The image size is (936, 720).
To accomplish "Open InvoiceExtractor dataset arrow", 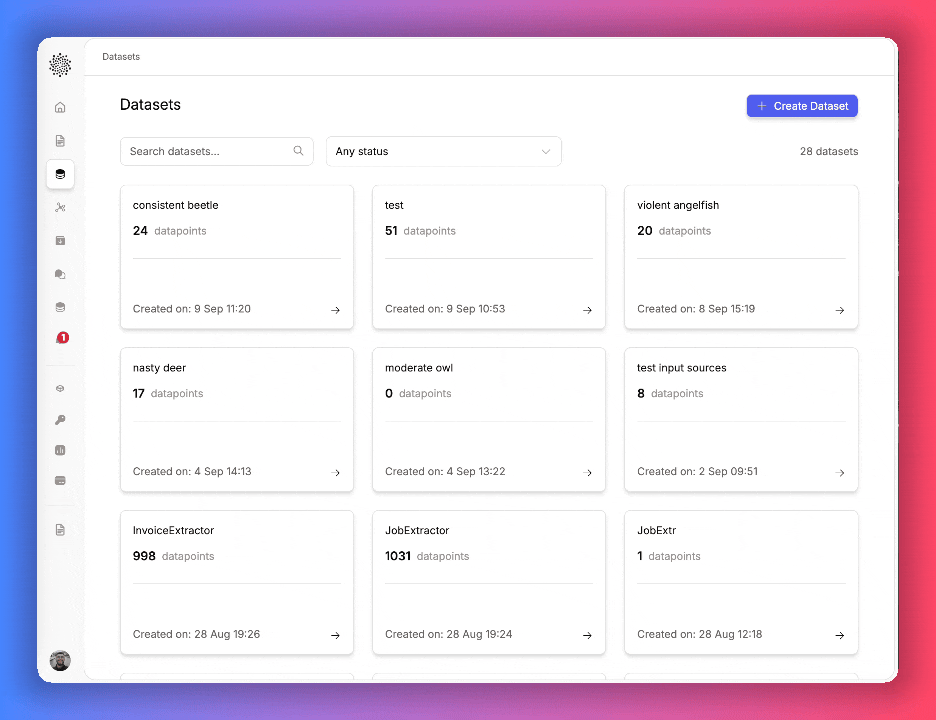I will [335, 635].
